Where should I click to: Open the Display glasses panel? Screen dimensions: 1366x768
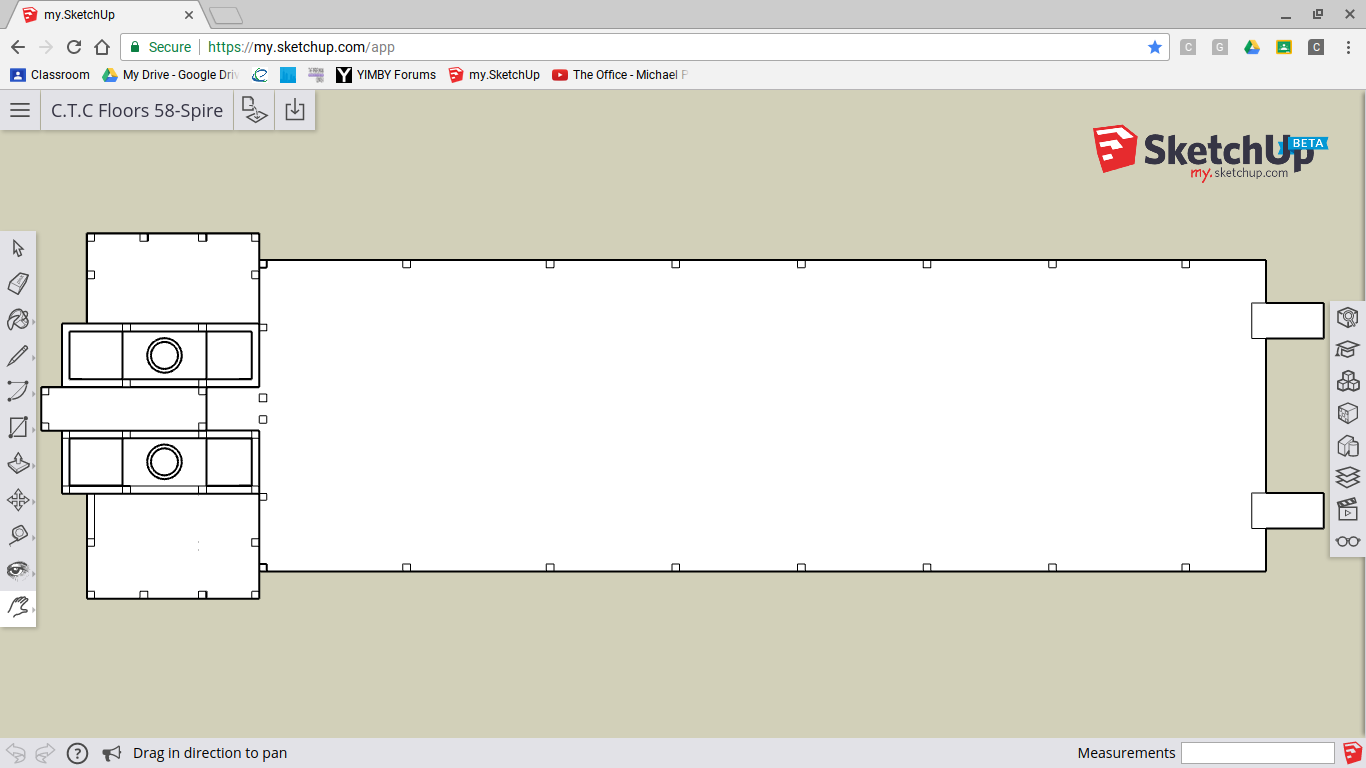point(1348,541)
